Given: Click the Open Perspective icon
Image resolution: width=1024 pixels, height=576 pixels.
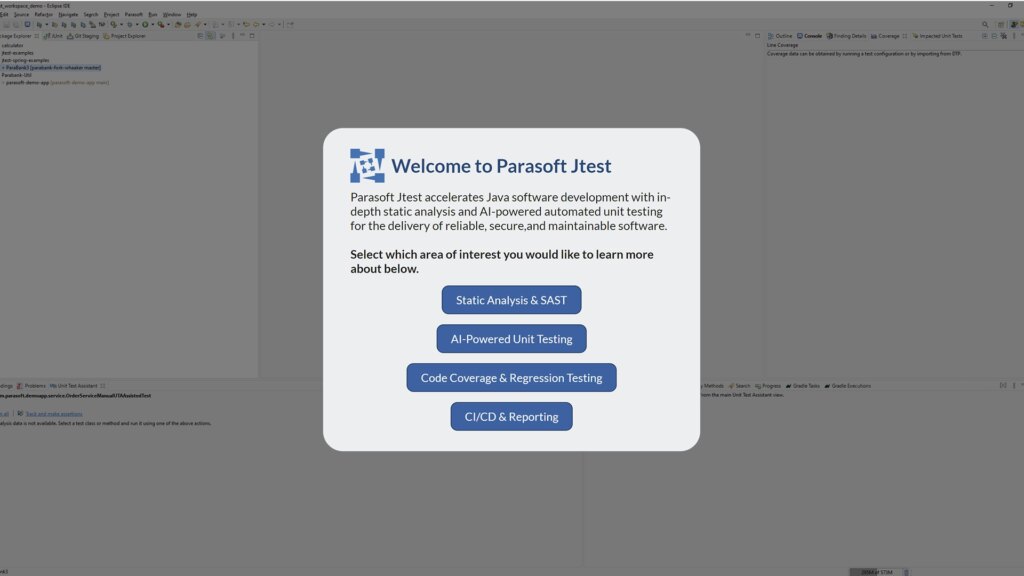Looking at the screenshot, I should [x=1000, y=25].
